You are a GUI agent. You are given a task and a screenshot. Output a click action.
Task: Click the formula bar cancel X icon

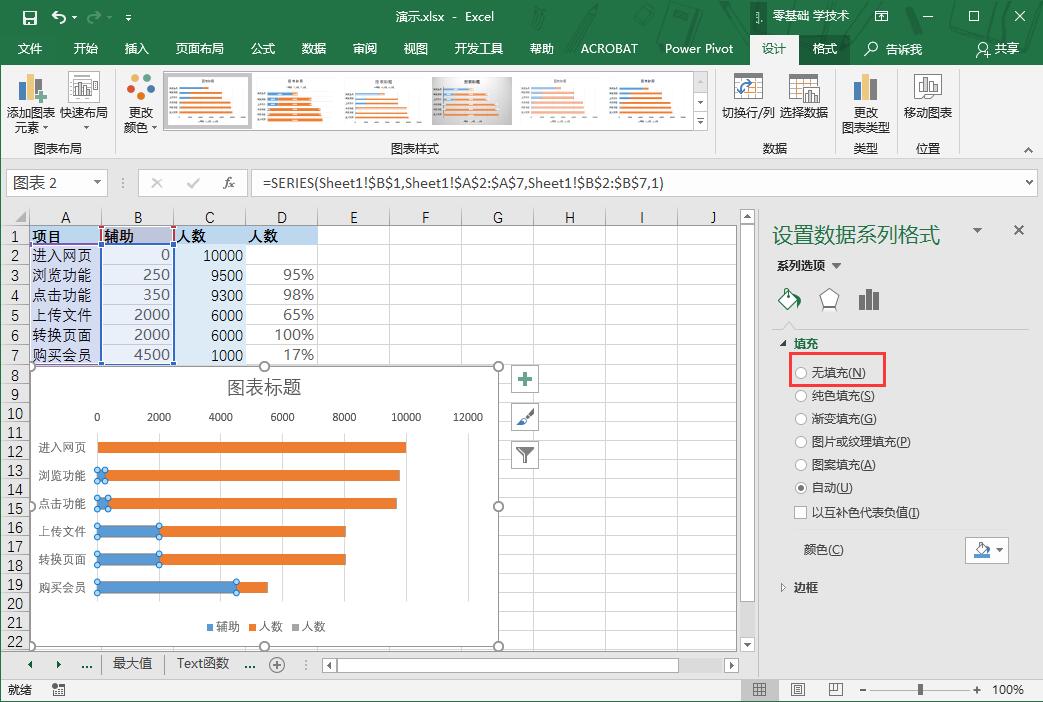(x=157, y=183)
